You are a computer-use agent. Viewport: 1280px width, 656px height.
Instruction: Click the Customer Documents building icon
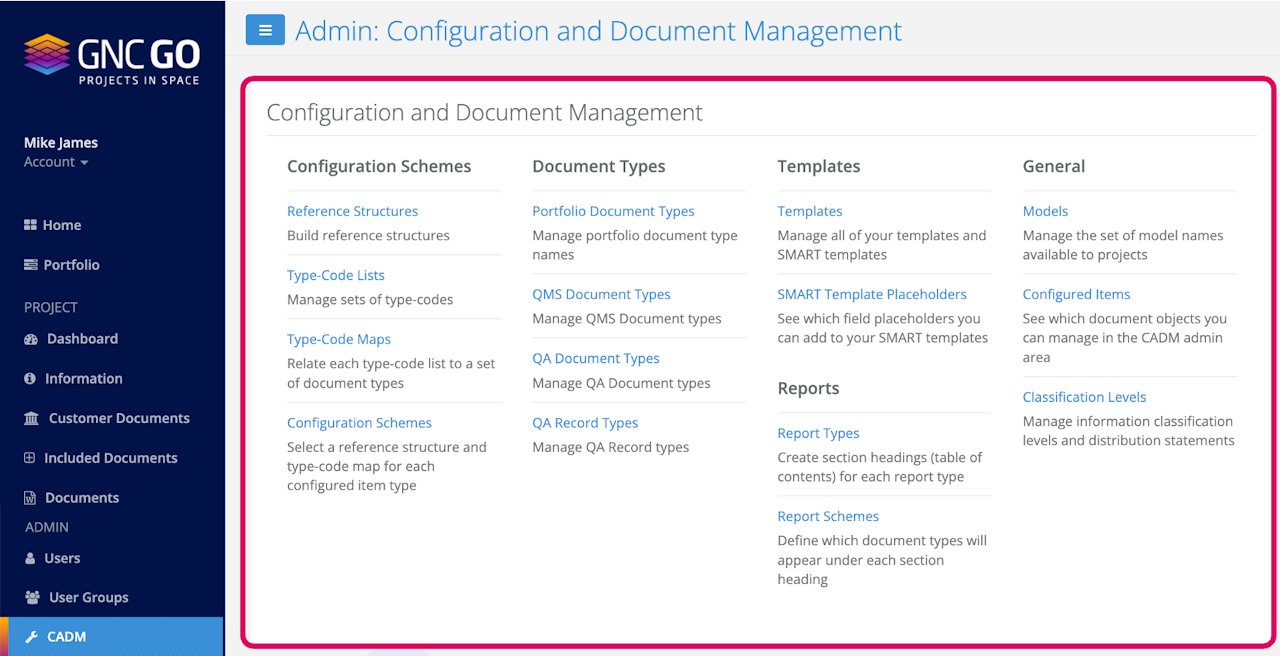pos(32,418)
